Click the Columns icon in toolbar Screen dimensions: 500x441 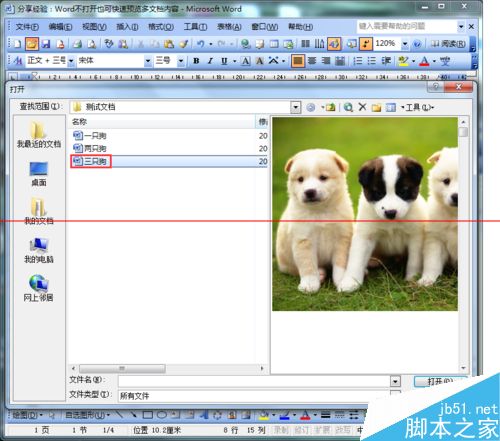(305, 44)
